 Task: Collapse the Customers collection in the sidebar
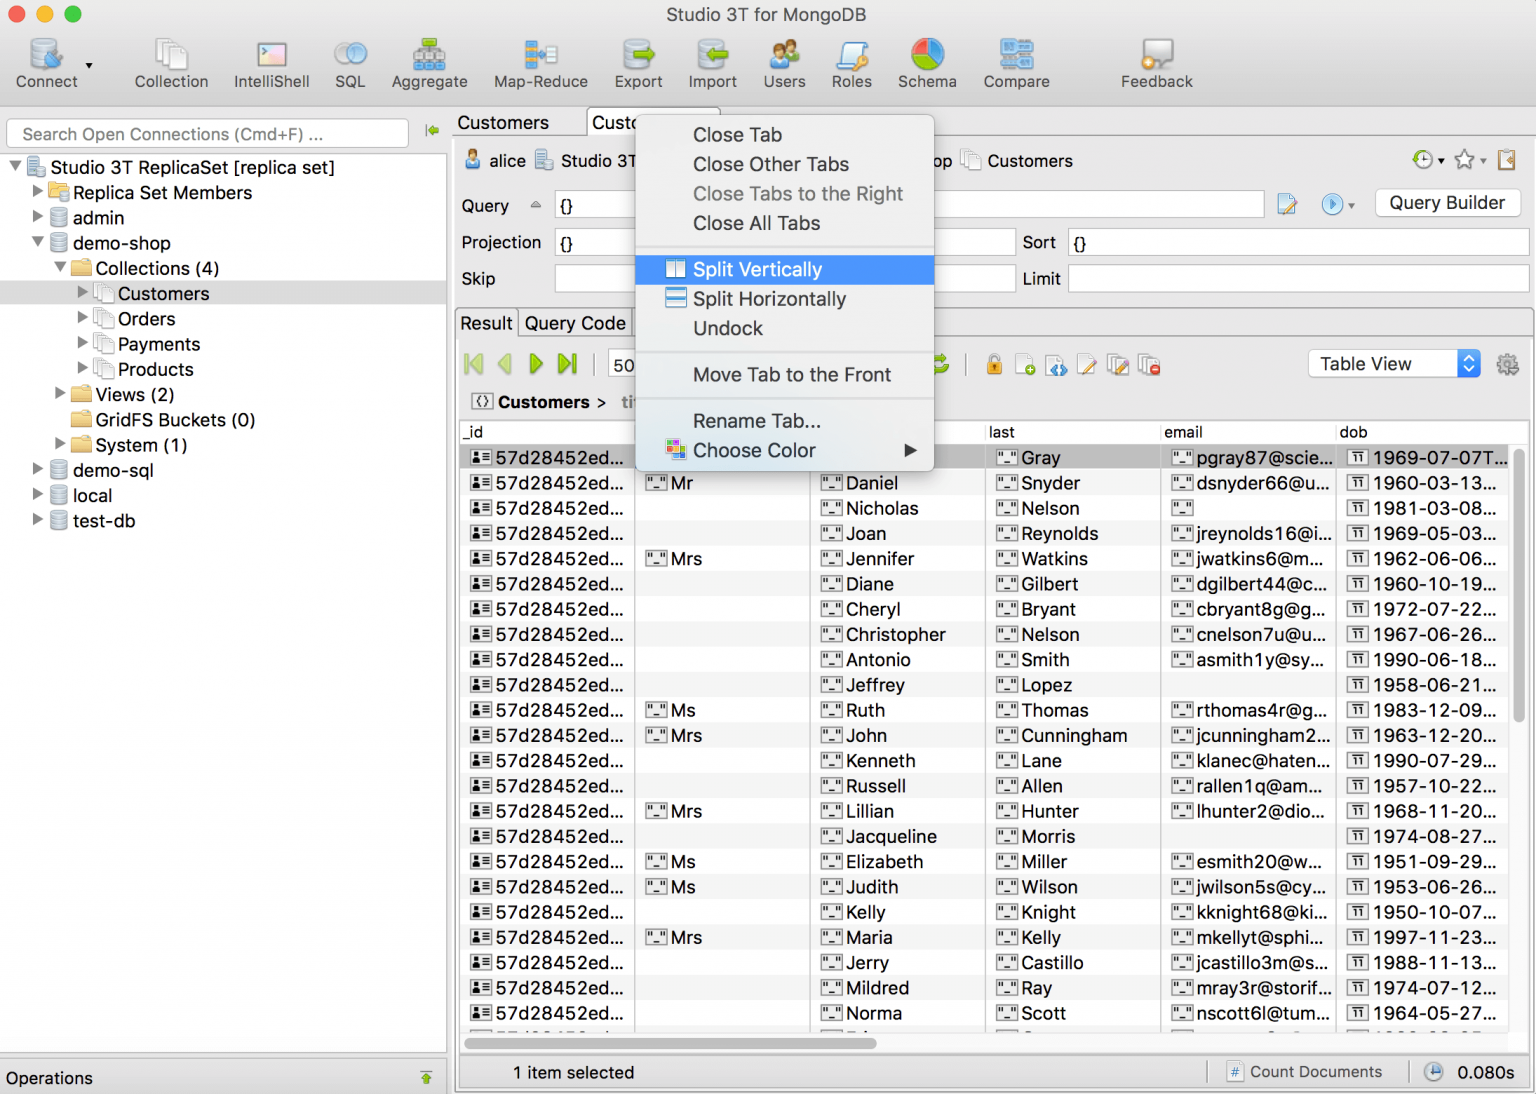(83, 293)
